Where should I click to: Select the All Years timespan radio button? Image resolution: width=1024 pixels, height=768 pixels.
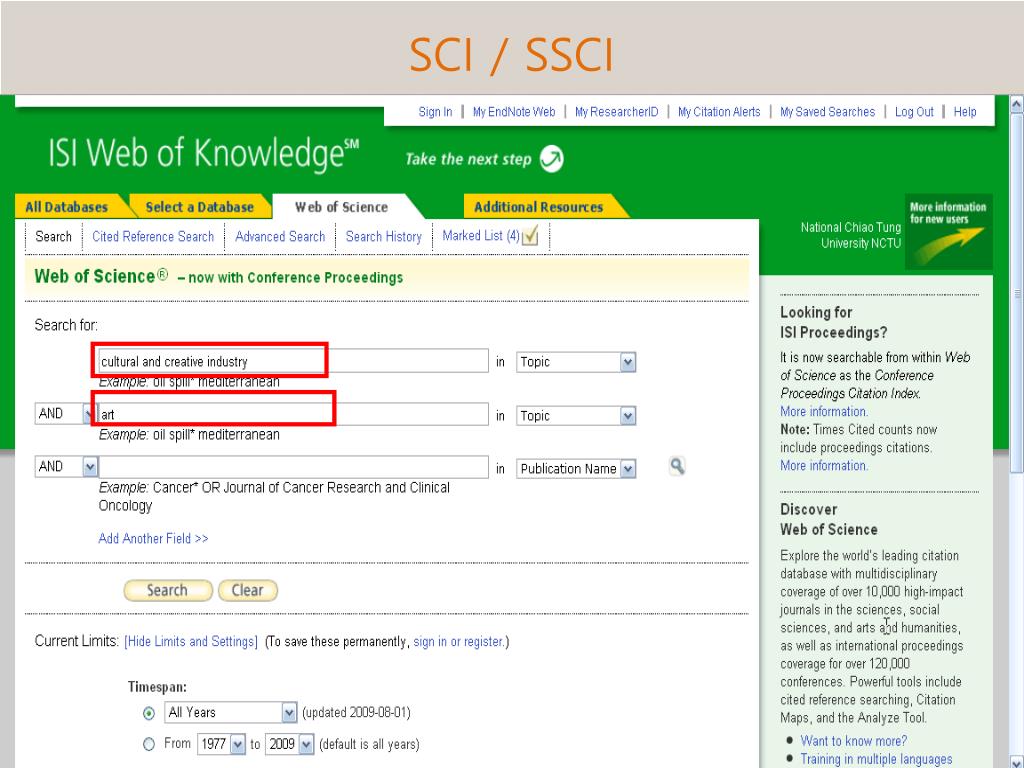149,713
